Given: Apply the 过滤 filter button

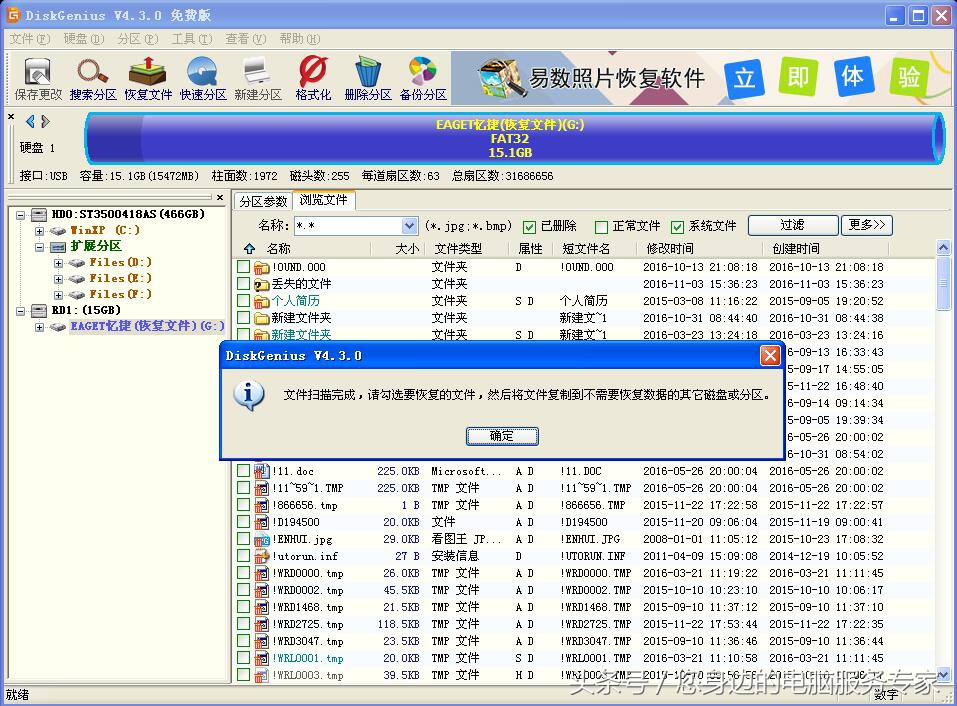Looking at the screenshot, I should [791, 225].
